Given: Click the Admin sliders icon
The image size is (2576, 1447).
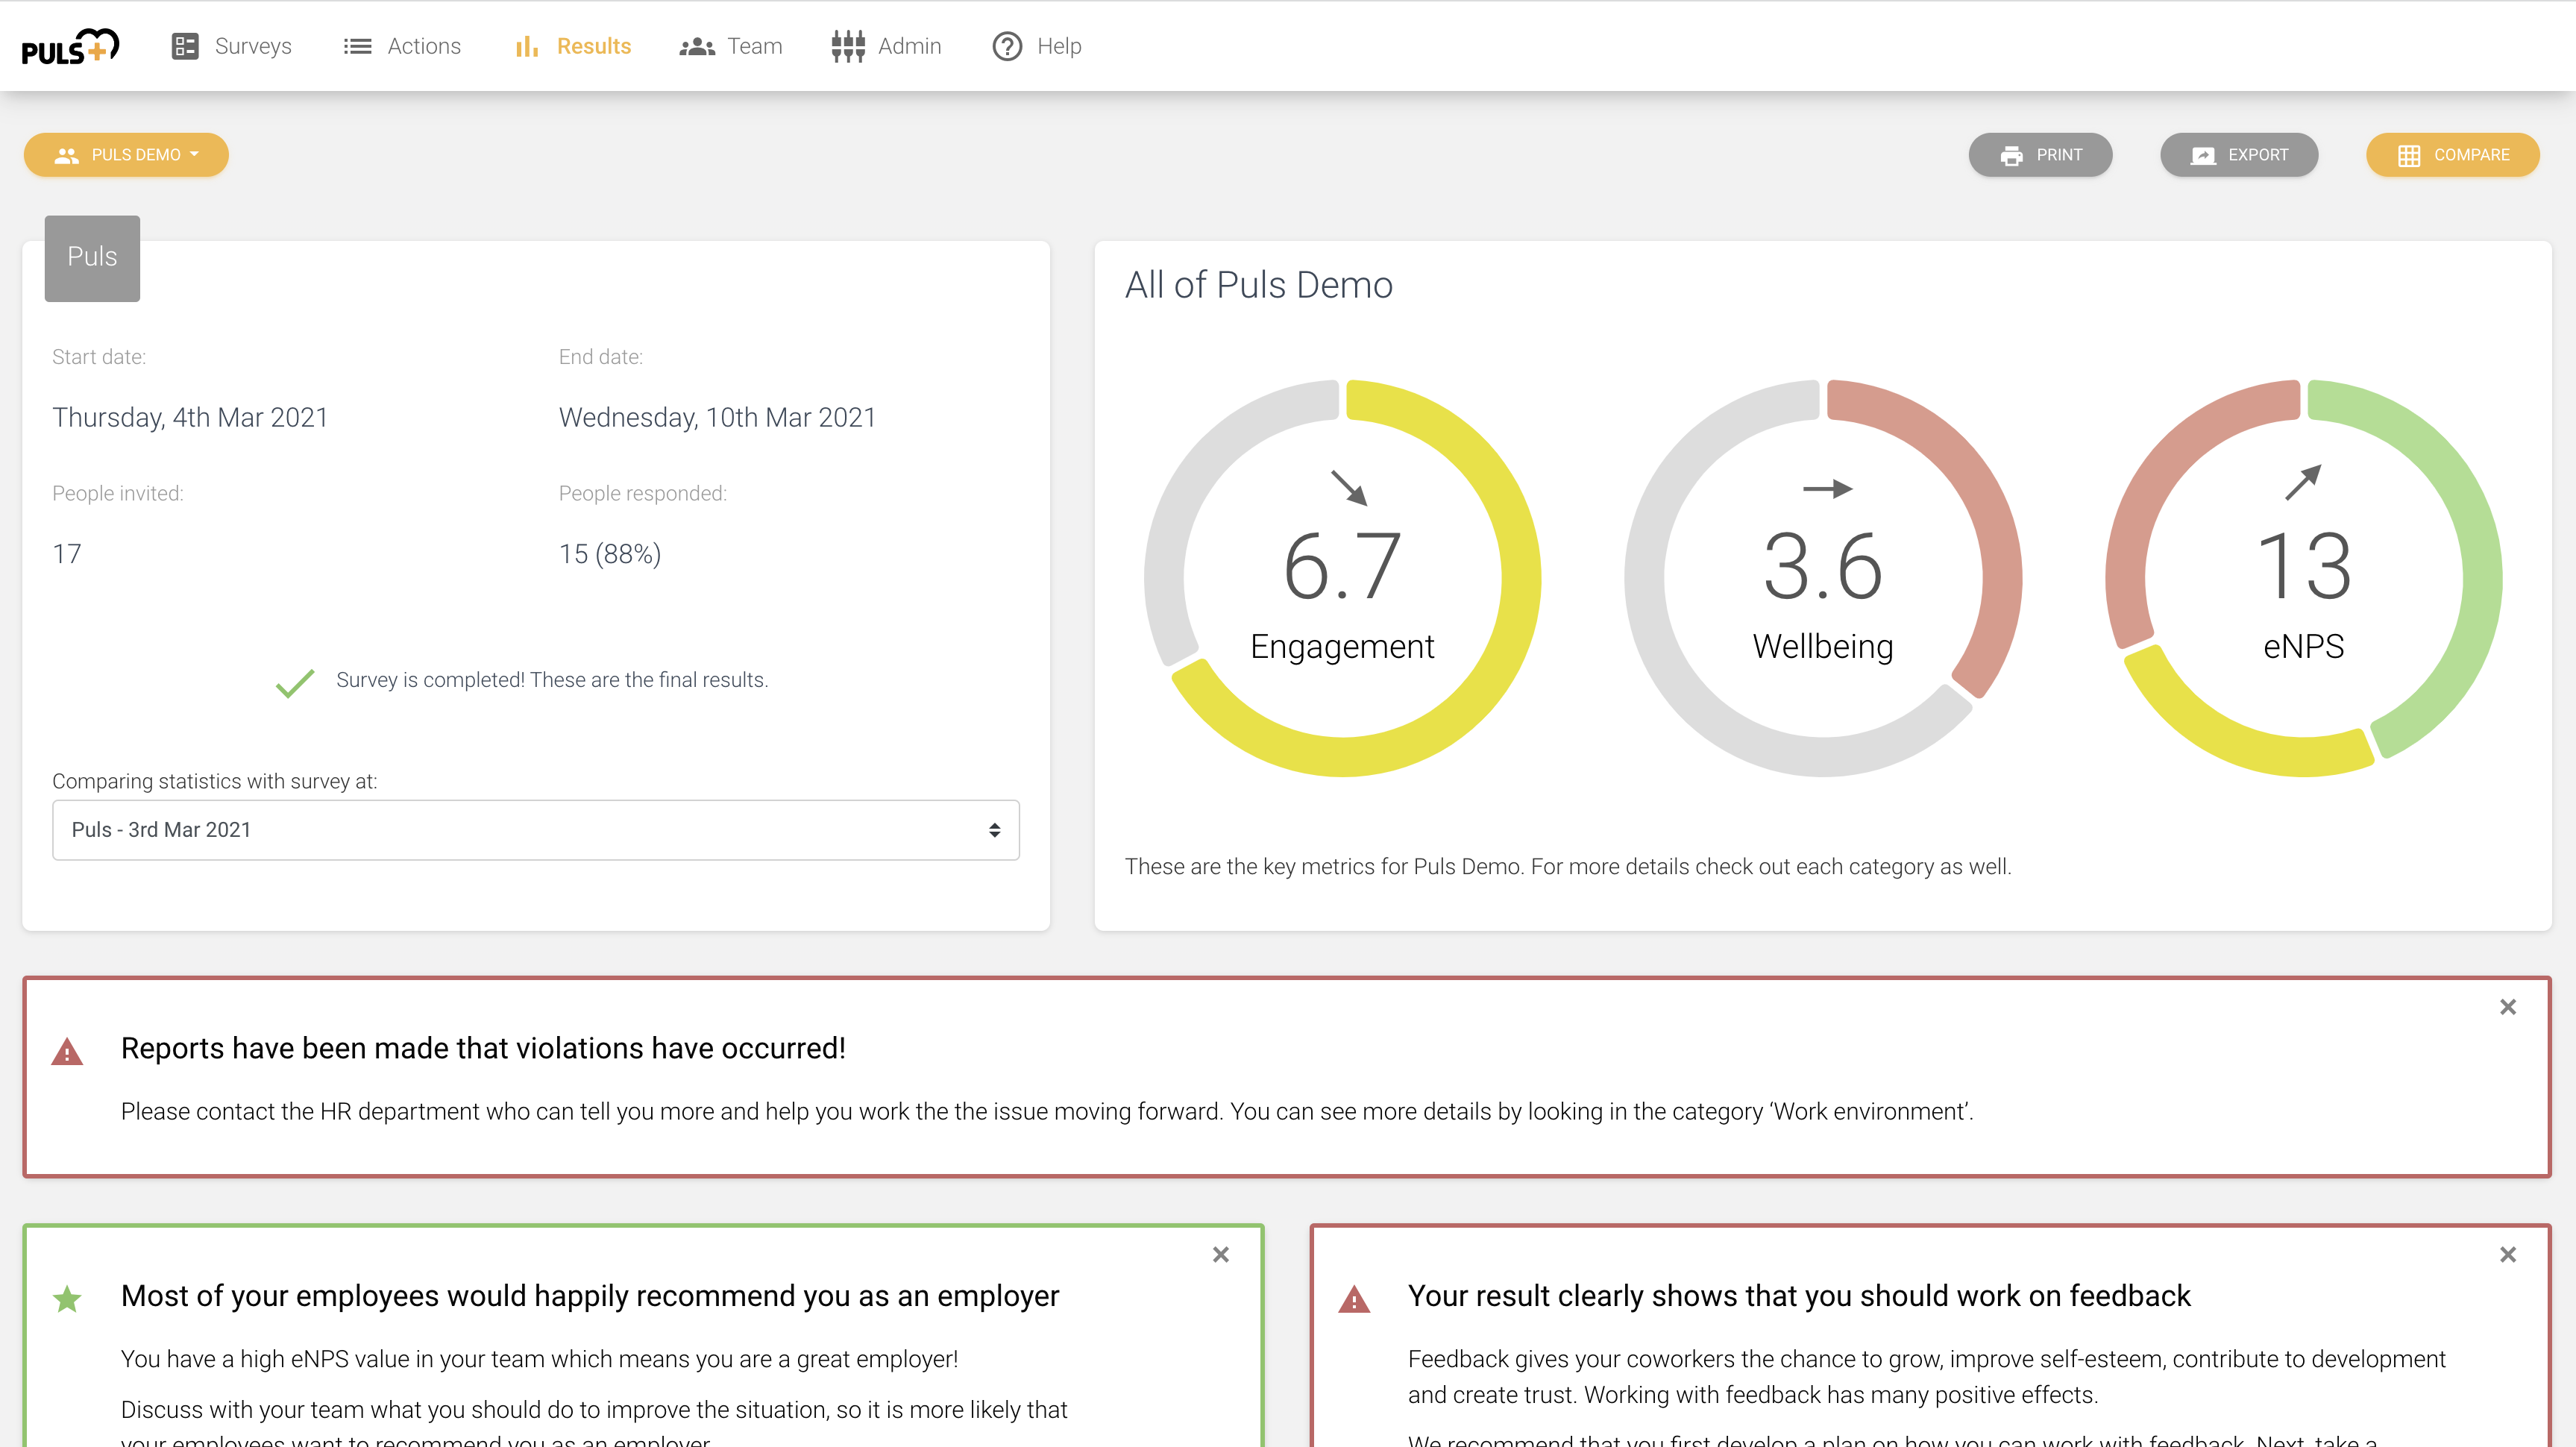Looking at the screenshot, I should click(x=848, y=46).
